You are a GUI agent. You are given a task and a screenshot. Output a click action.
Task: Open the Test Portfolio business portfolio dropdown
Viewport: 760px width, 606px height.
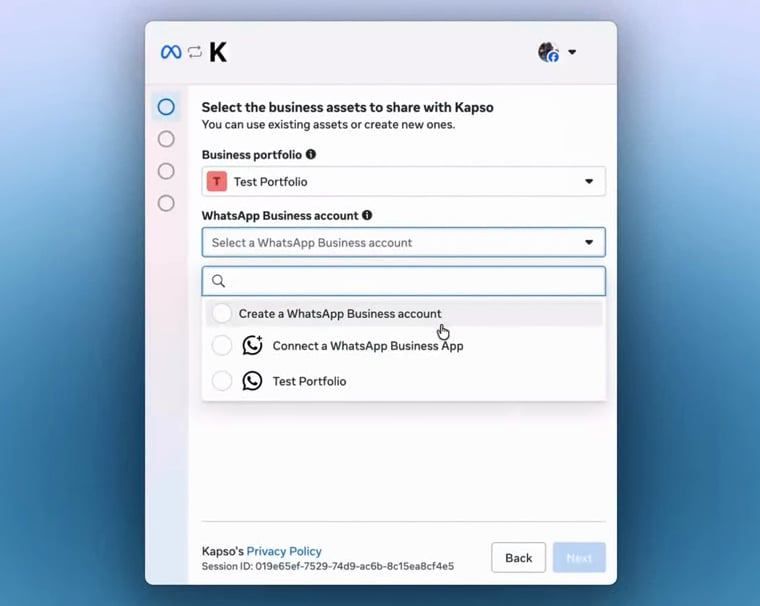coord(404,181)
